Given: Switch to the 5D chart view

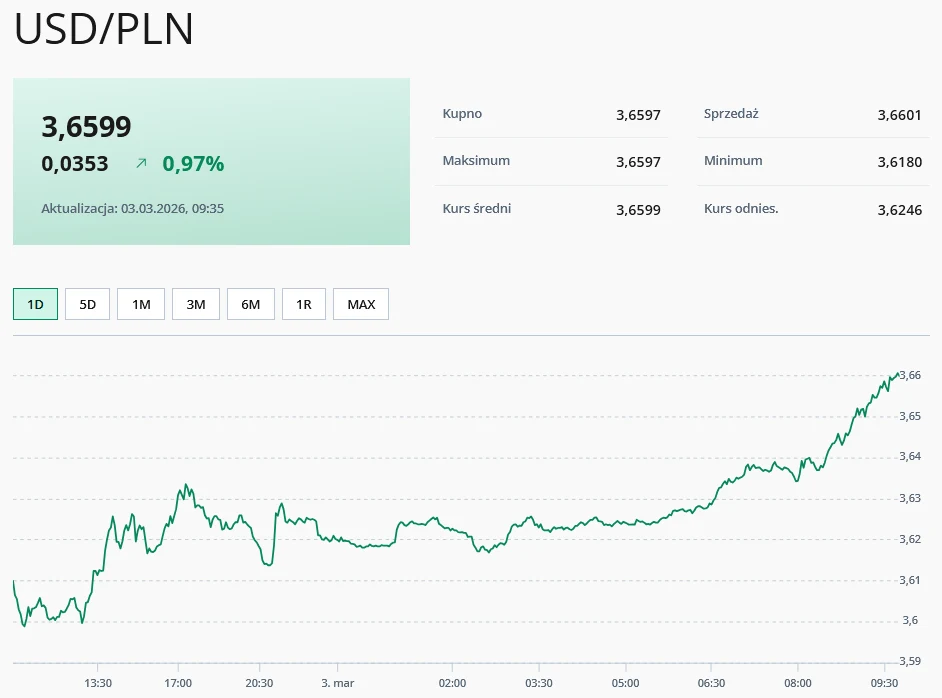Looking at the screenshot, I should coord(87,303).
